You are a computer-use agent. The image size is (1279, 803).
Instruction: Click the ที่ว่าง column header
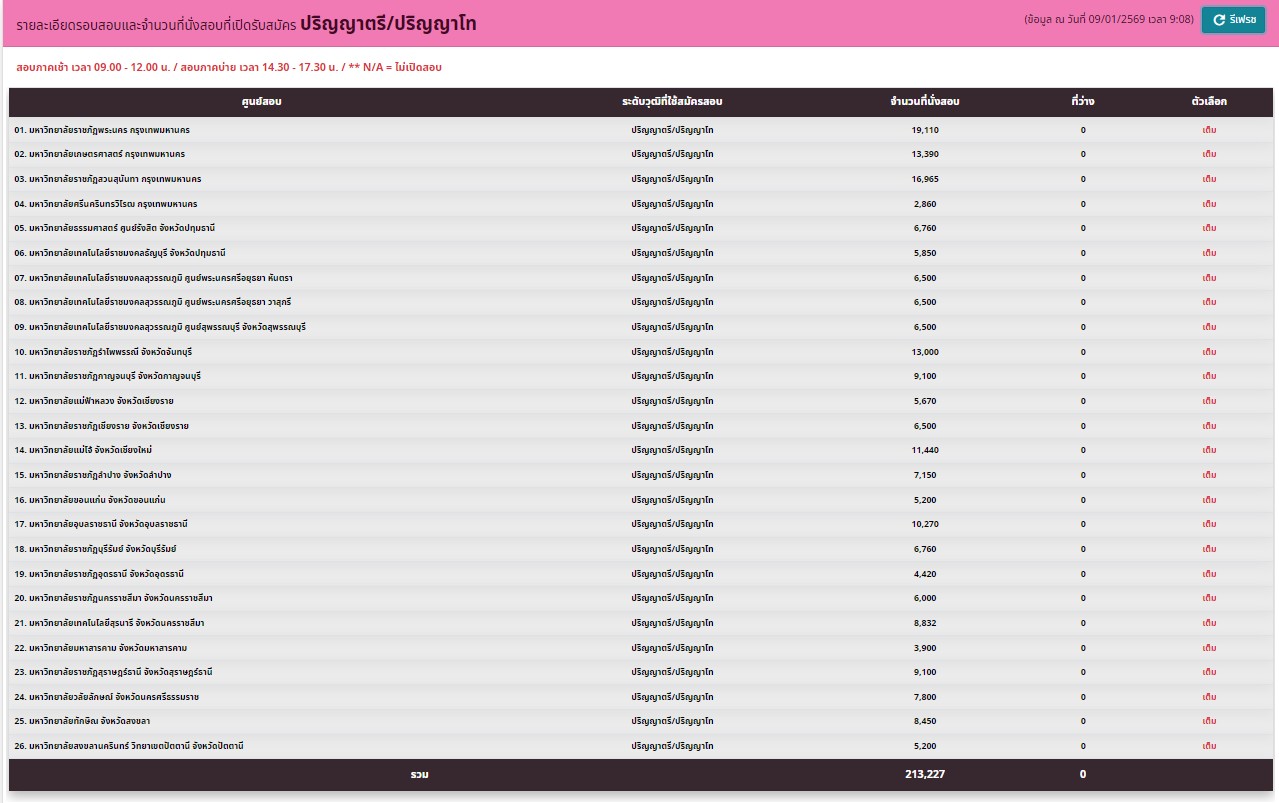click(x=1082, y=102)
